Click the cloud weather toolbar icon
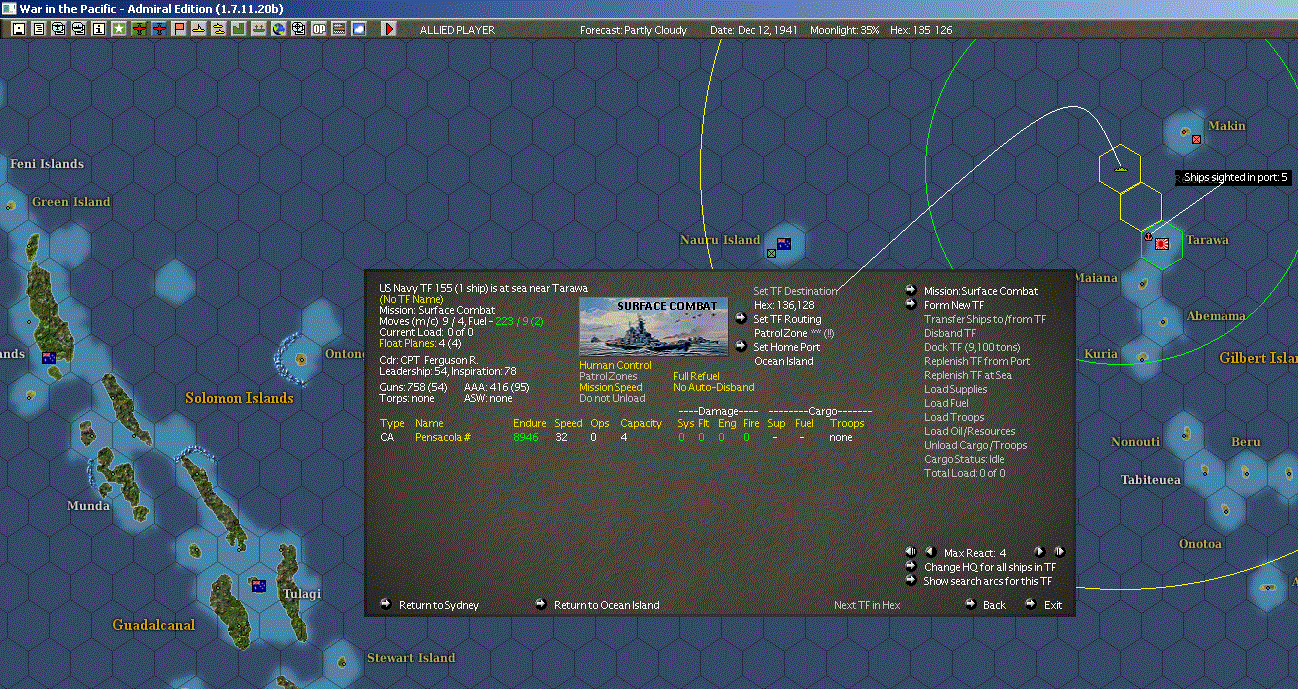The height and width of the screenshot is (689, 1298). [x=358, y=29]
